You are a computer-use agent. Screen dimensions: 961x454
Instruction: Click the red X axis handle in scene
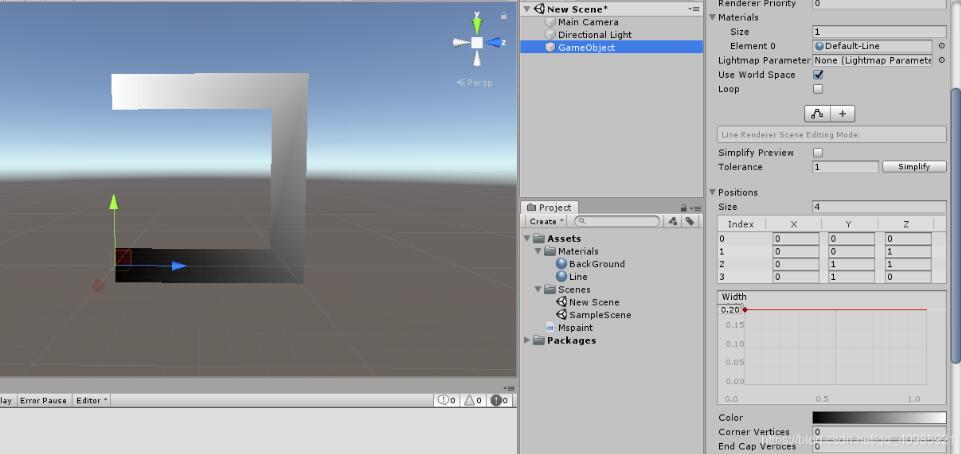tap(98, 286)
